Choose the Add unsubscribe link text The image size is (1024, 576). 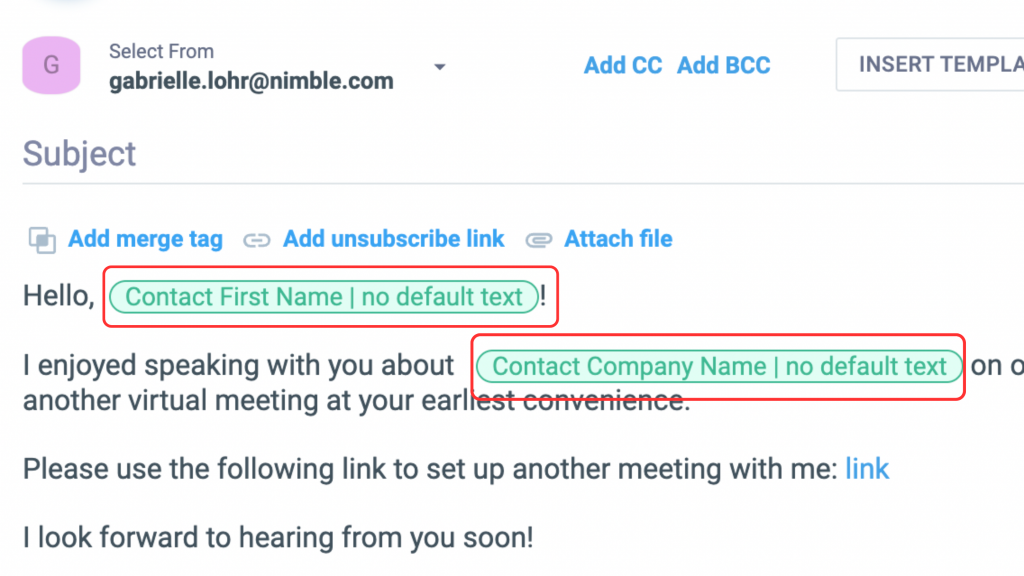coord(393,240)
